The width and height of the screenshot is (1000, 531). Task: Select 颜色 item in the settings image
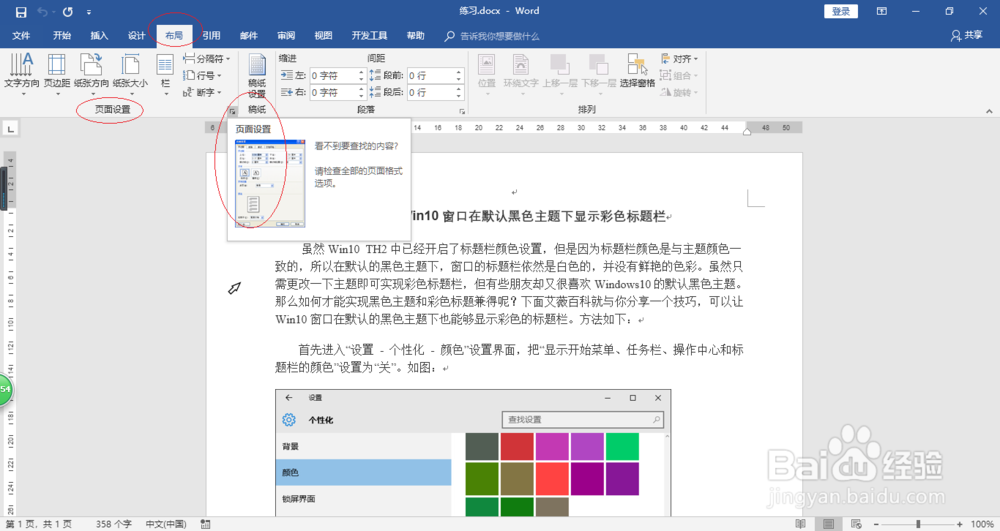click(x=364, y=472)
